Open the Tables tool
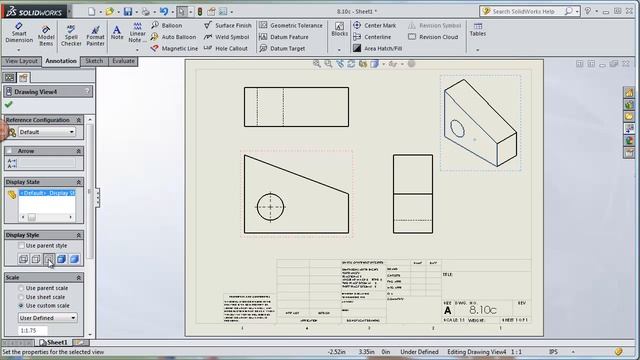The image size is (640, 360). tap(478, 29)
